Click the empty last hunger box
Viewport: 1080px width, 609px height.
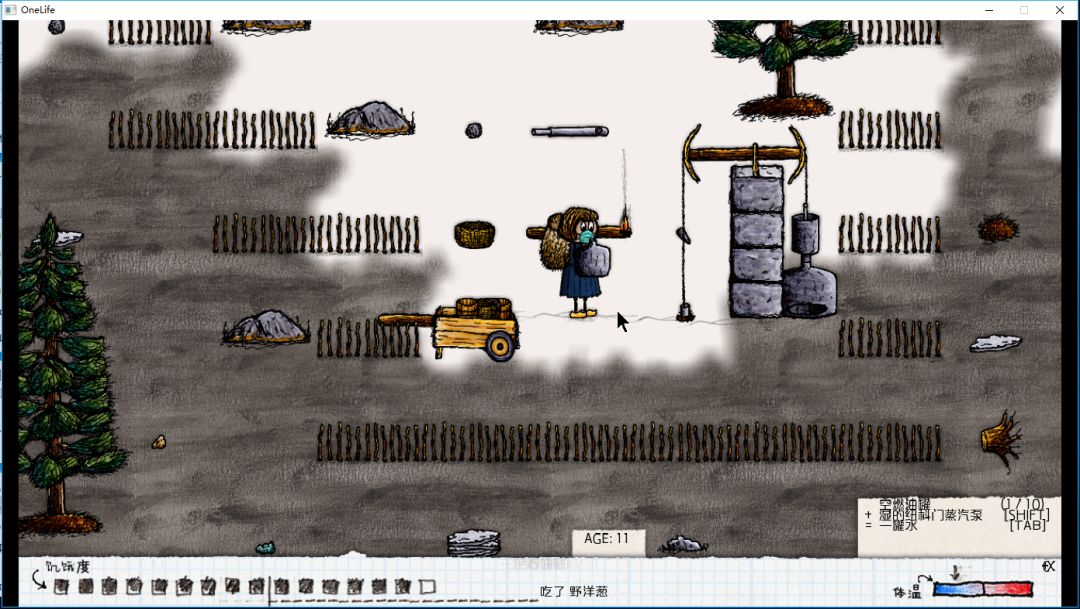point(428,587)
